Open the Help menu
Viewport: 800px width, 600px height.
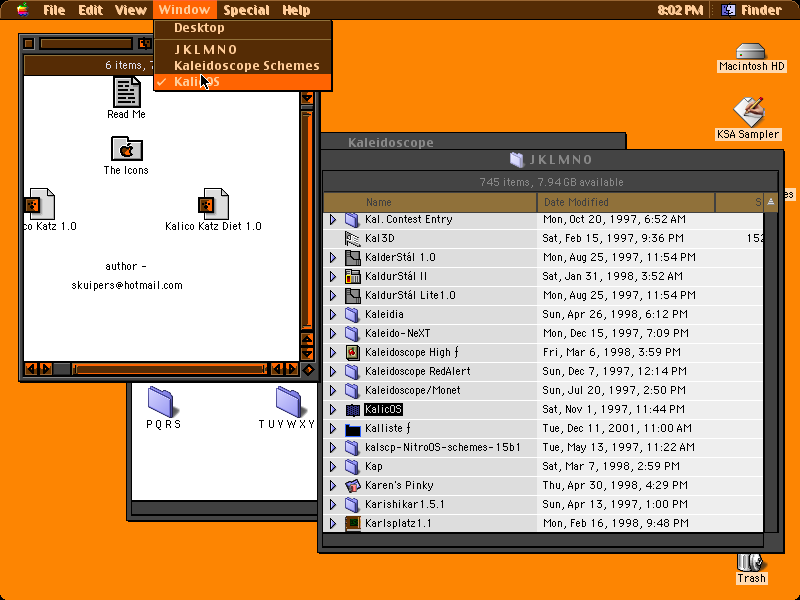pos(296,10)
